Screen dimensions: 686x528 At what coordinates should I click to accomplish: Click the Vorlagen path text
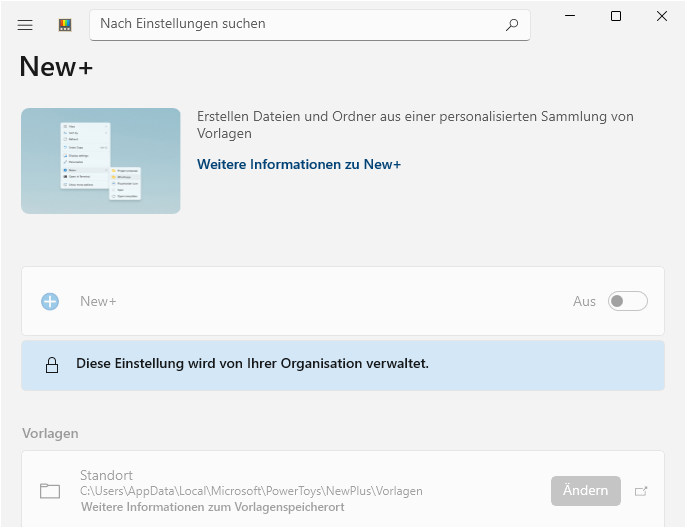(251, 491)
